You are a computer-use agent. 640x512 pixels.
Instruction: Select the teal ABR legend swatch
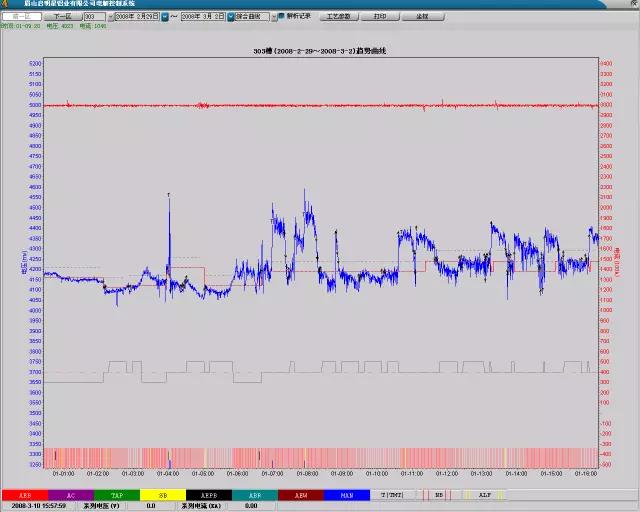(254, 495)
